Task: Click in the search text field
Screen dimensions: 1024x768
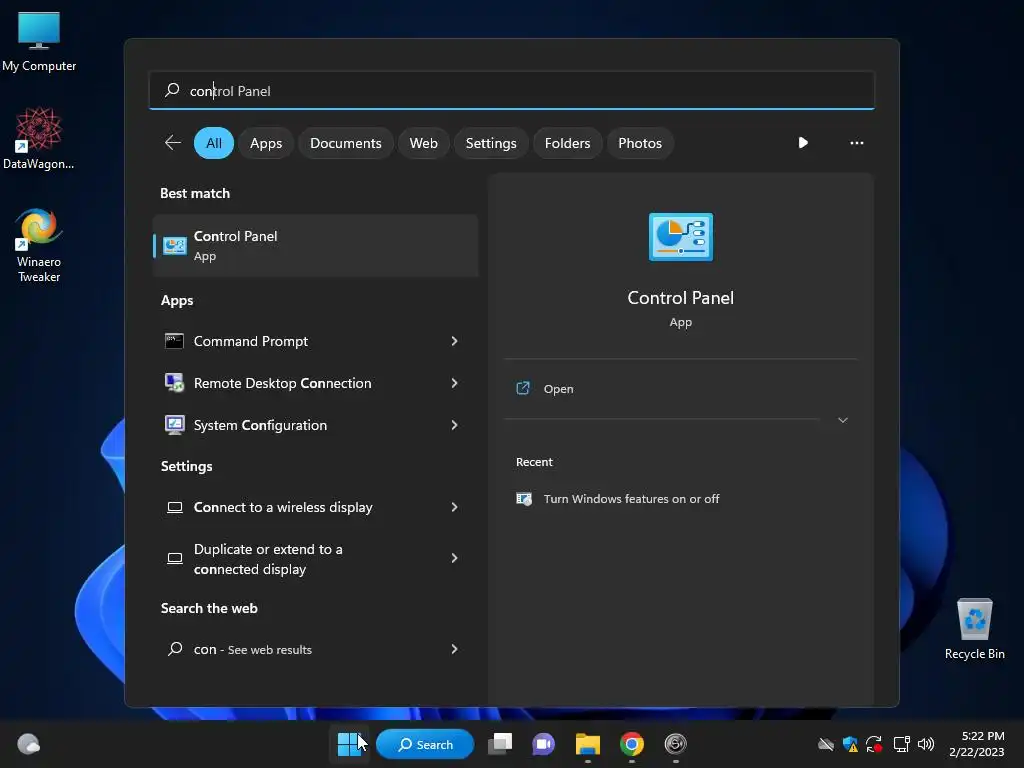Action: coord(512,90)
